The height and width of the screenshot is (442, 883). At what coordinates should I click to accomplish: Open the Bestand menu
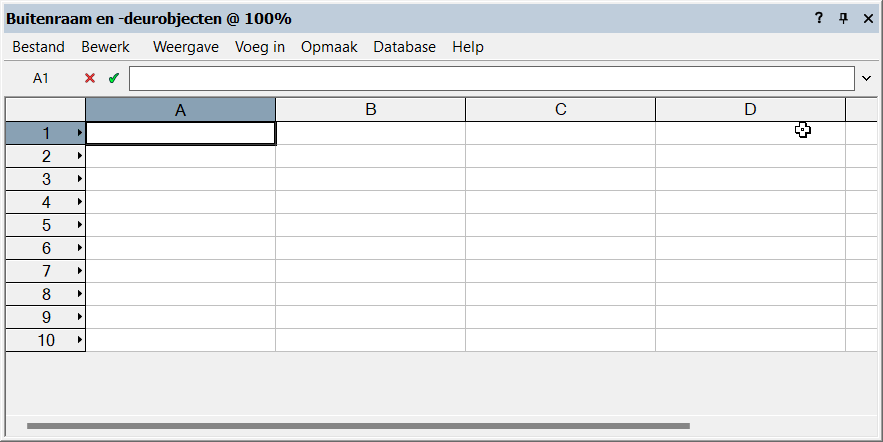(x=38, y=47)
